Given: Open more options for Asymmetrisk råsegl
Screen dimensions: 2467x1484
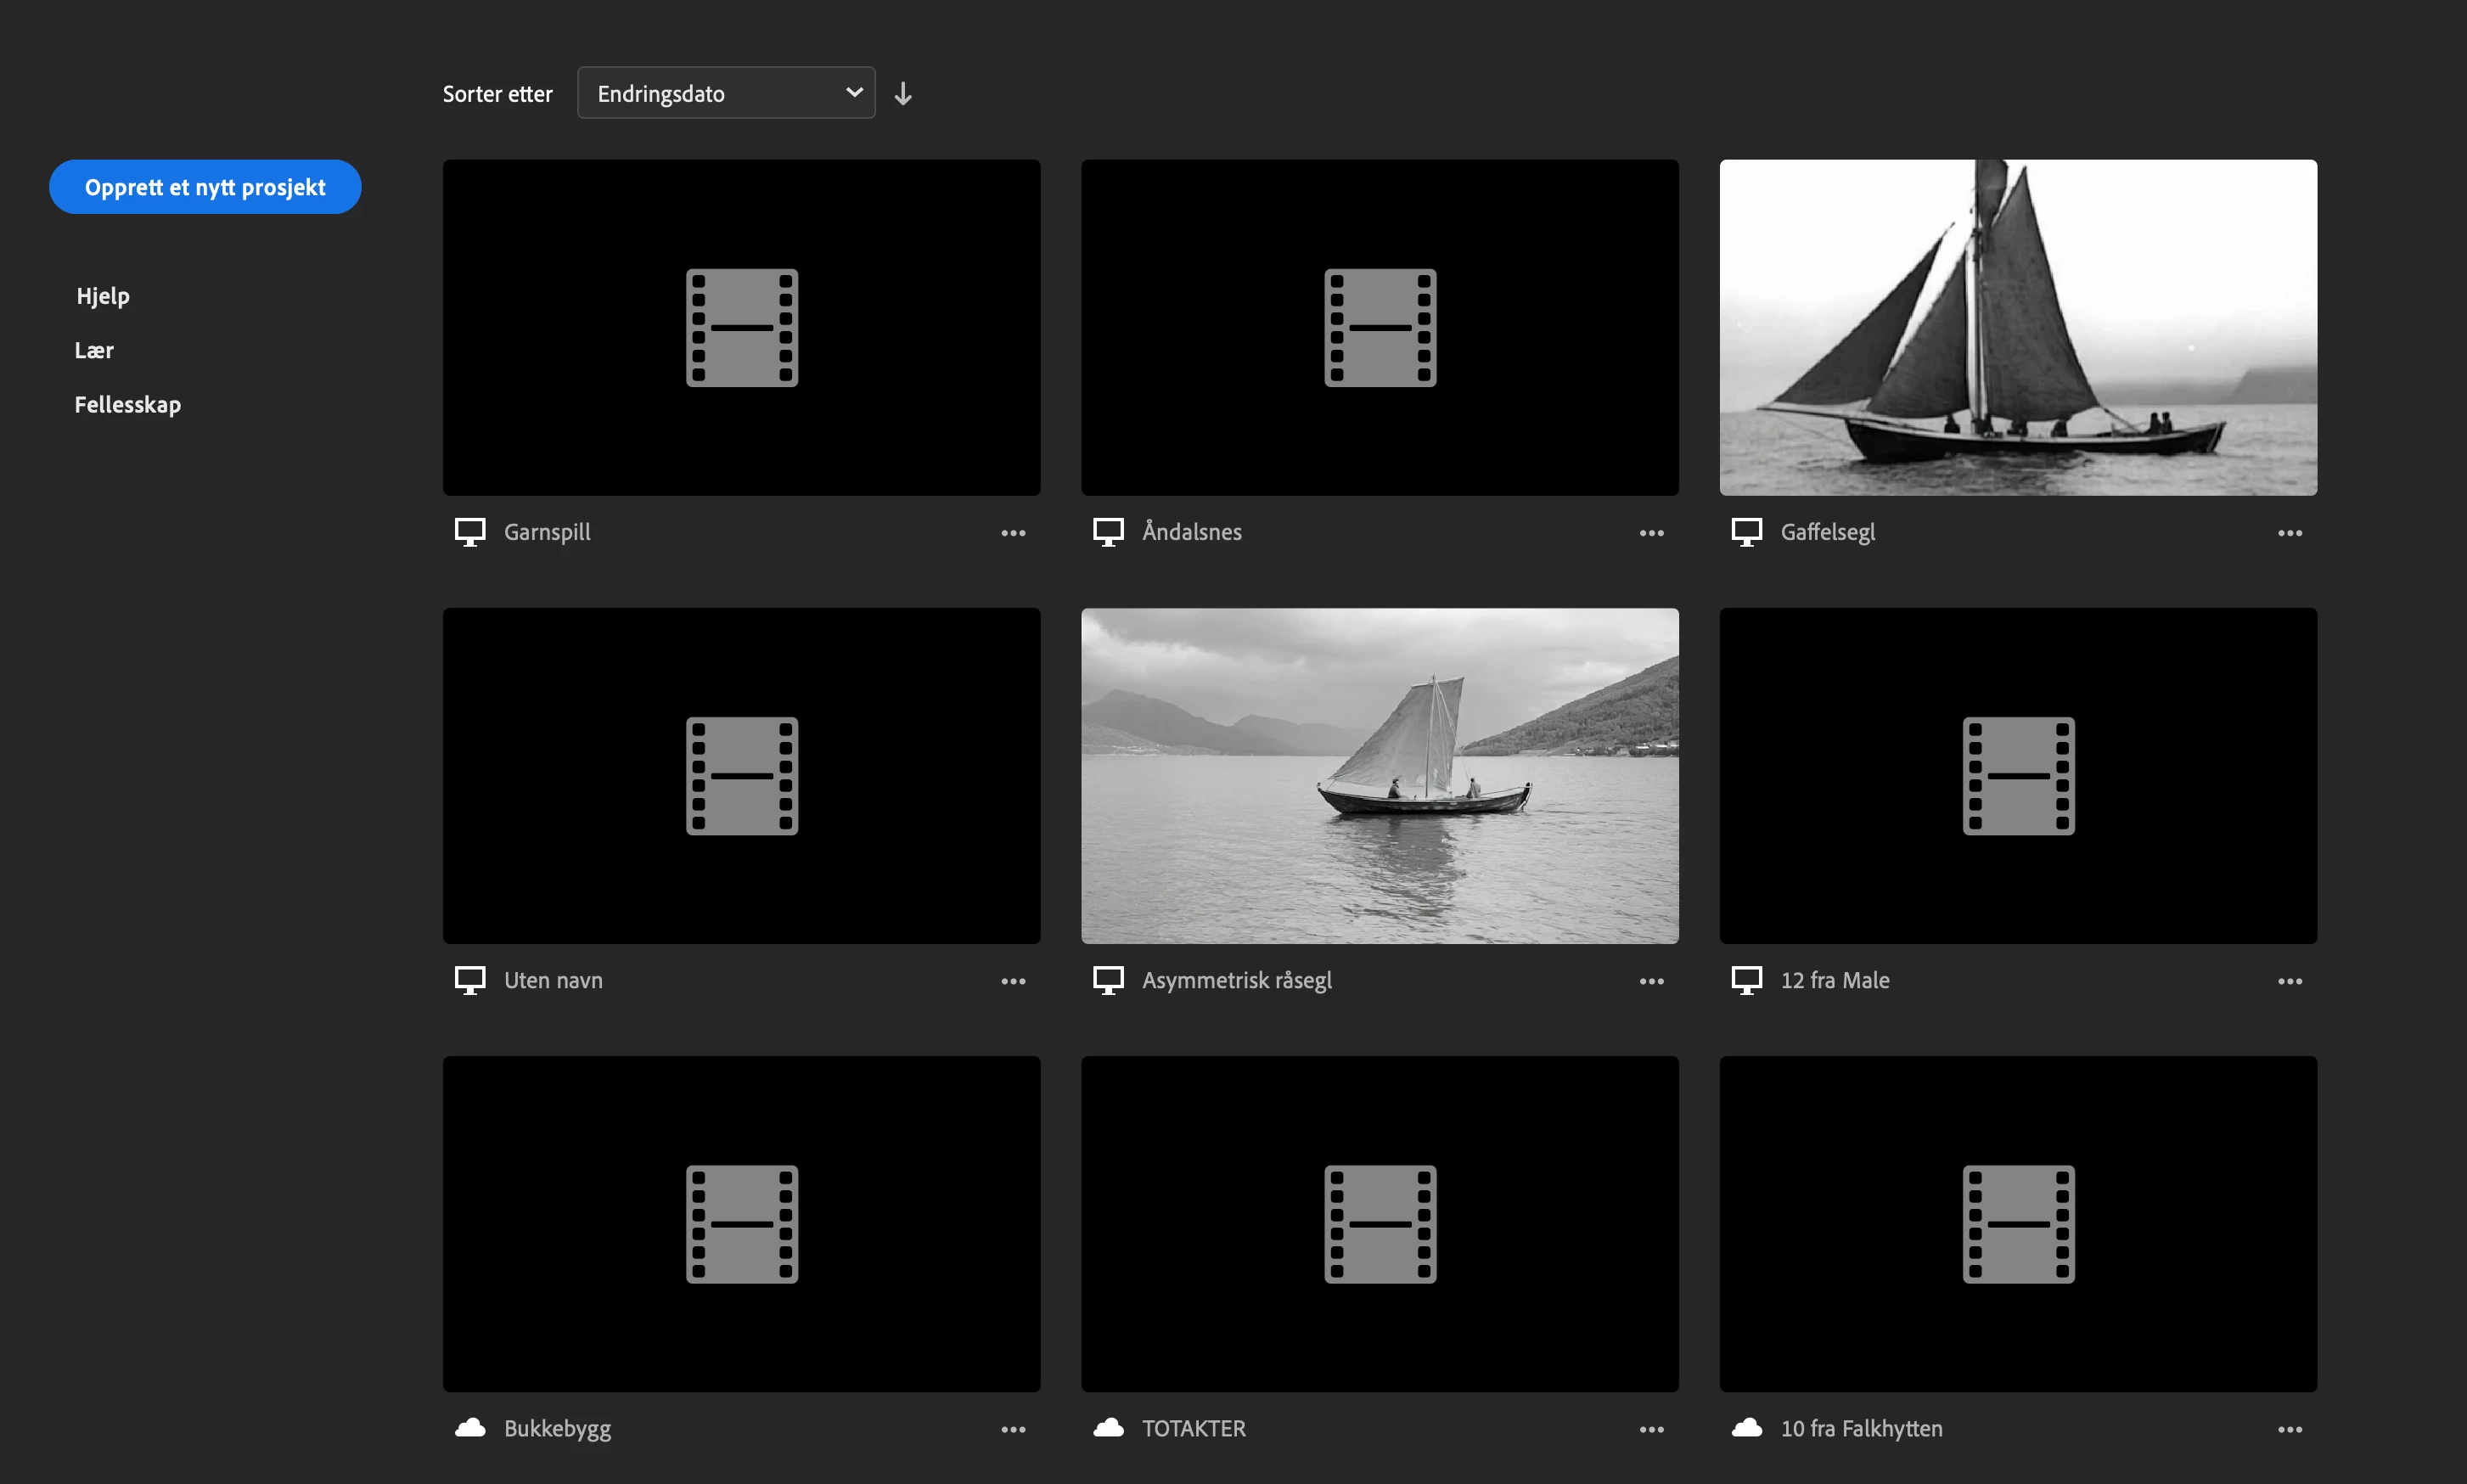Looking at the screenshot, I should 1651,981.
